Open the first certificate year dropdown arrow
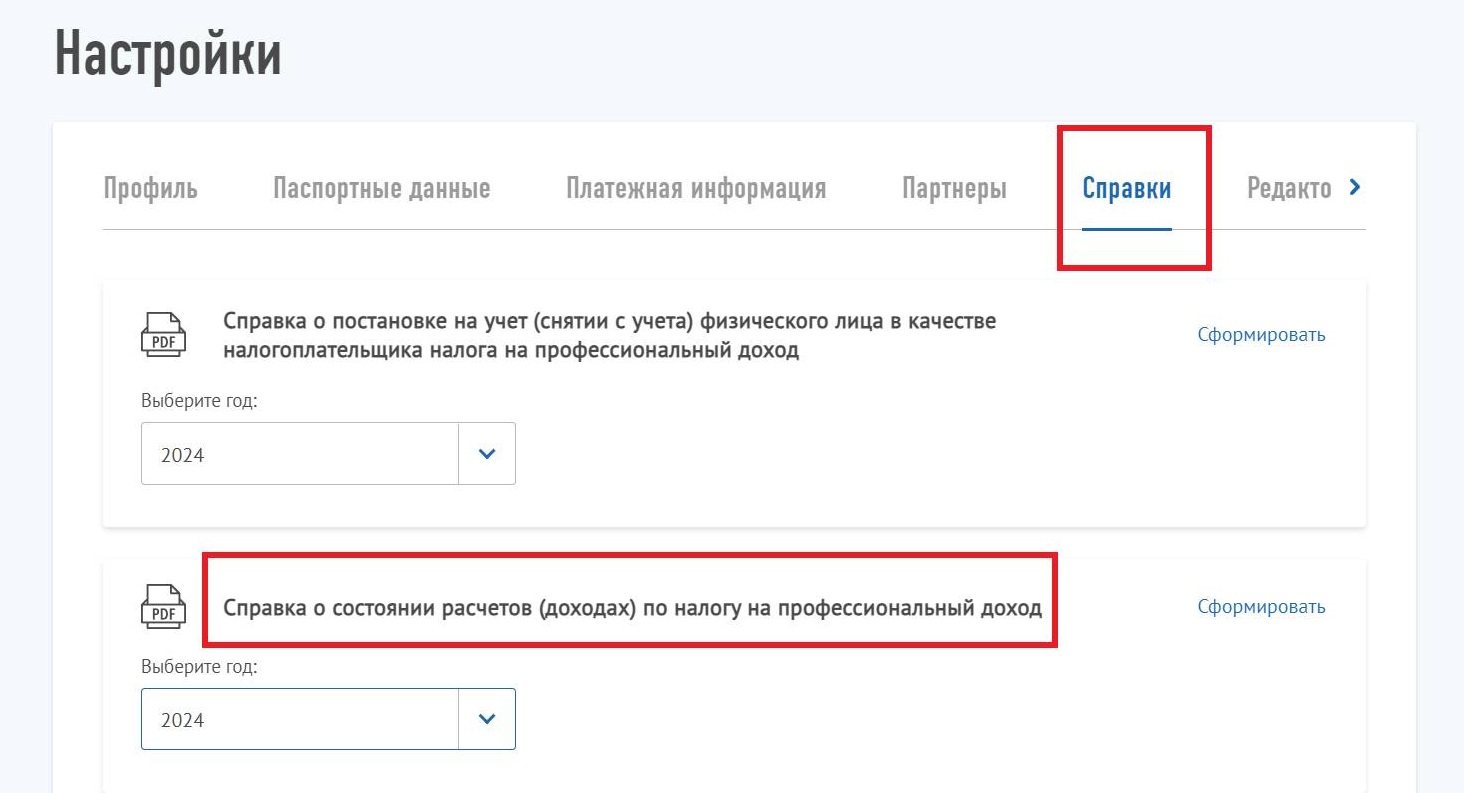The image size is (1464, 793). coord(487,453)
